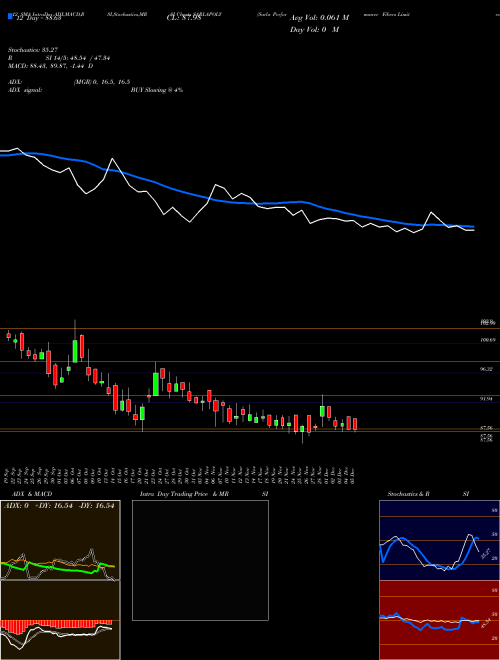Click the 'Stochastics & RSI' panel title
500x660 pixels.
click(x=428, y=494)
